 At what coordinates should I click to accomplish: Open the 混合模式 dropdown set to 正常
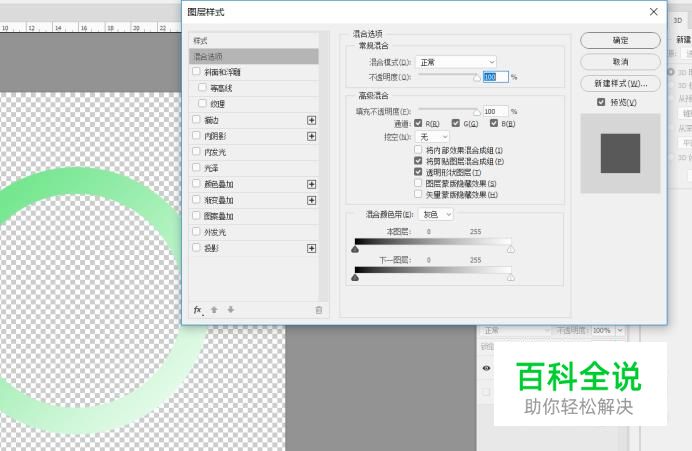coord(456,62)
